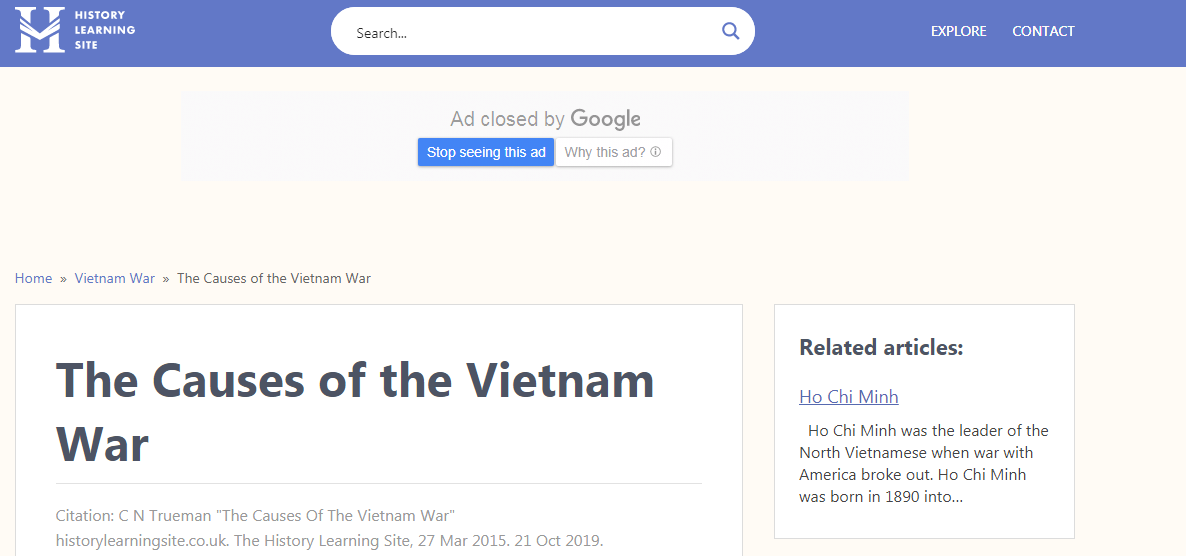Click the Related articles heading

tap(881, 347)
